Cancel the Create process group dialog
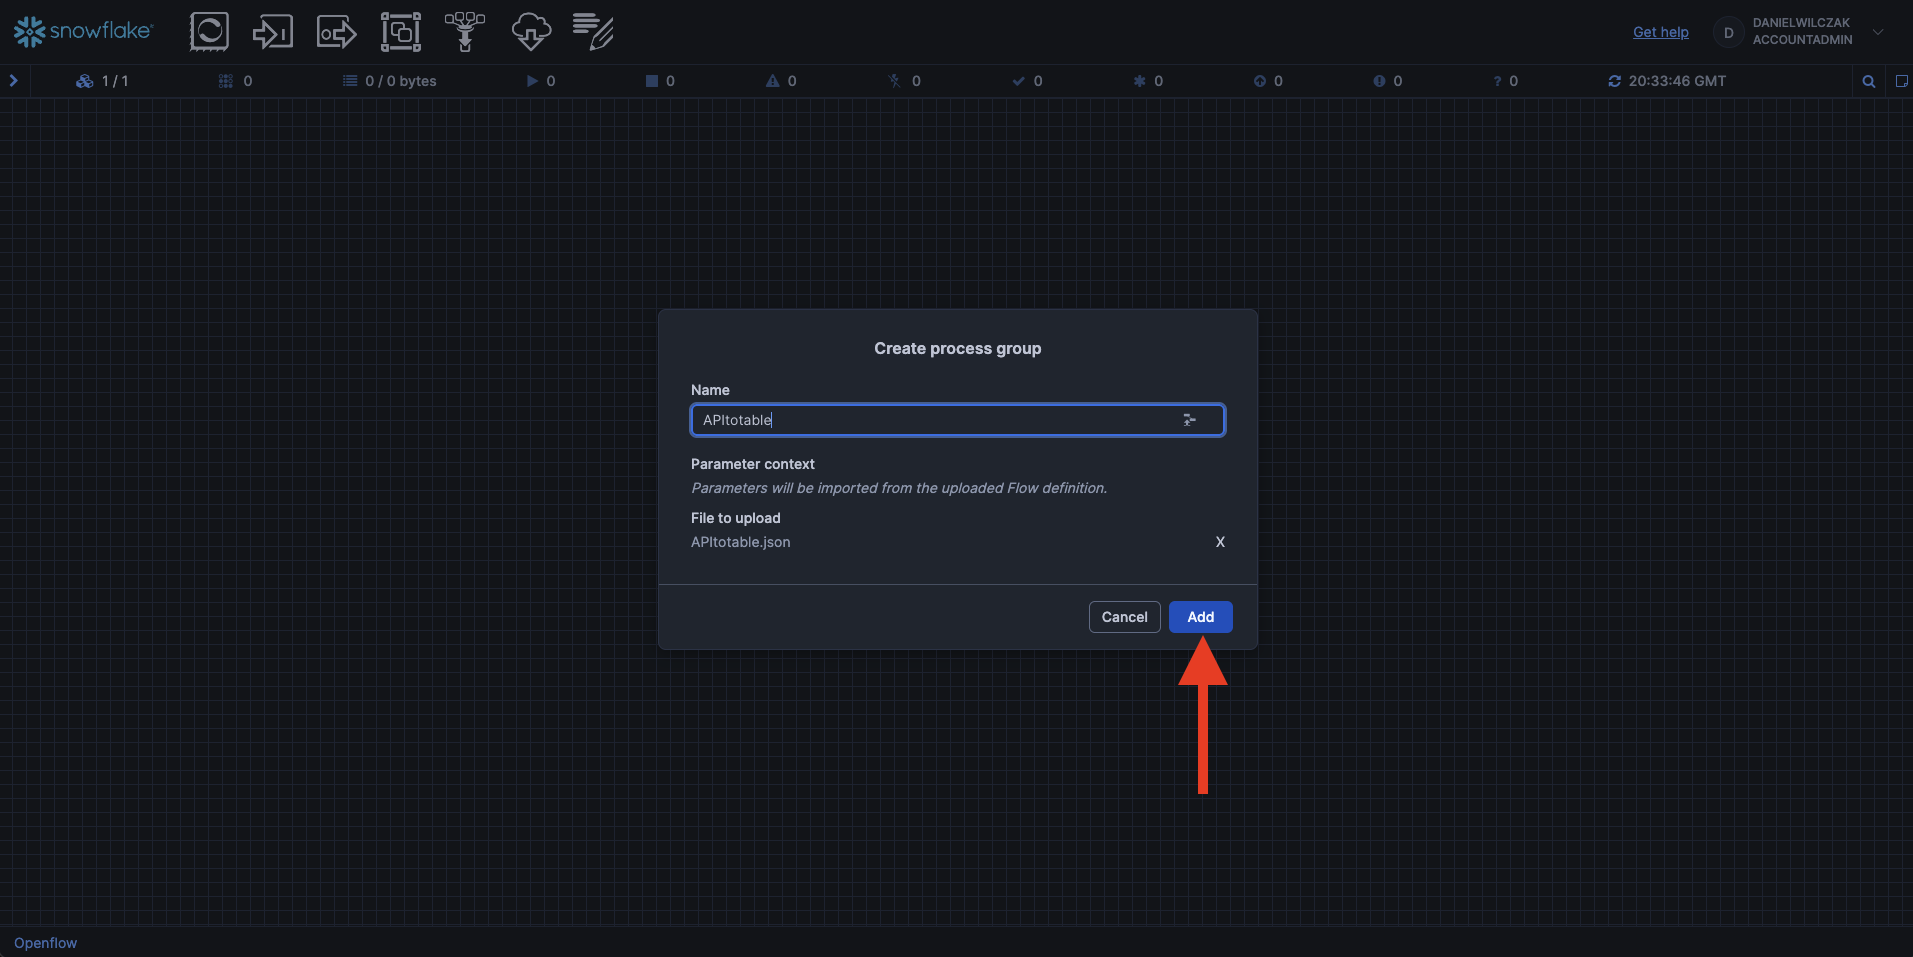 [x=1124, y=617]
